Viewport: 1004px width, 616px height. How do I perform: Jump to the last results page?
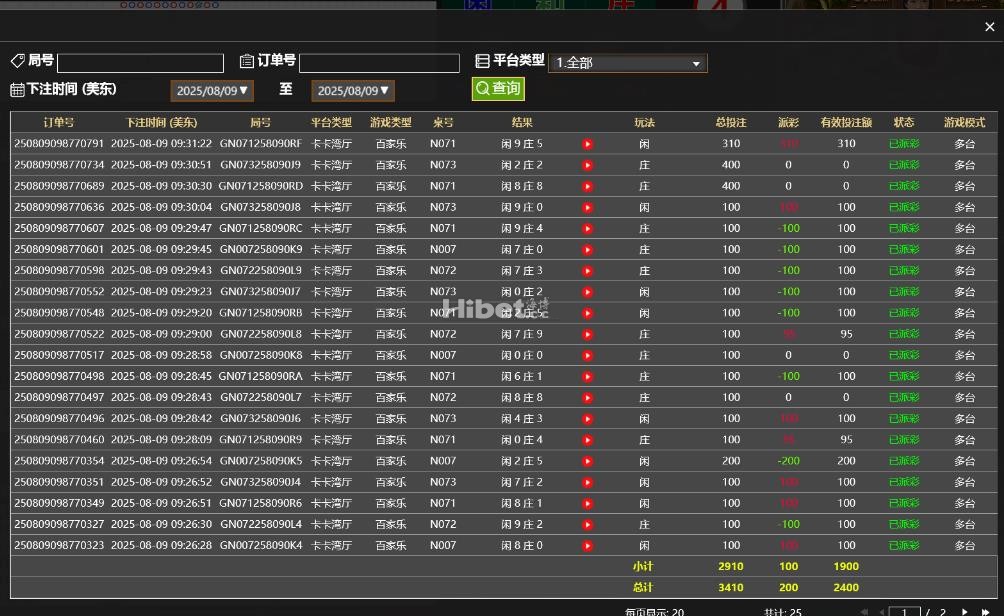pos(986,611)
